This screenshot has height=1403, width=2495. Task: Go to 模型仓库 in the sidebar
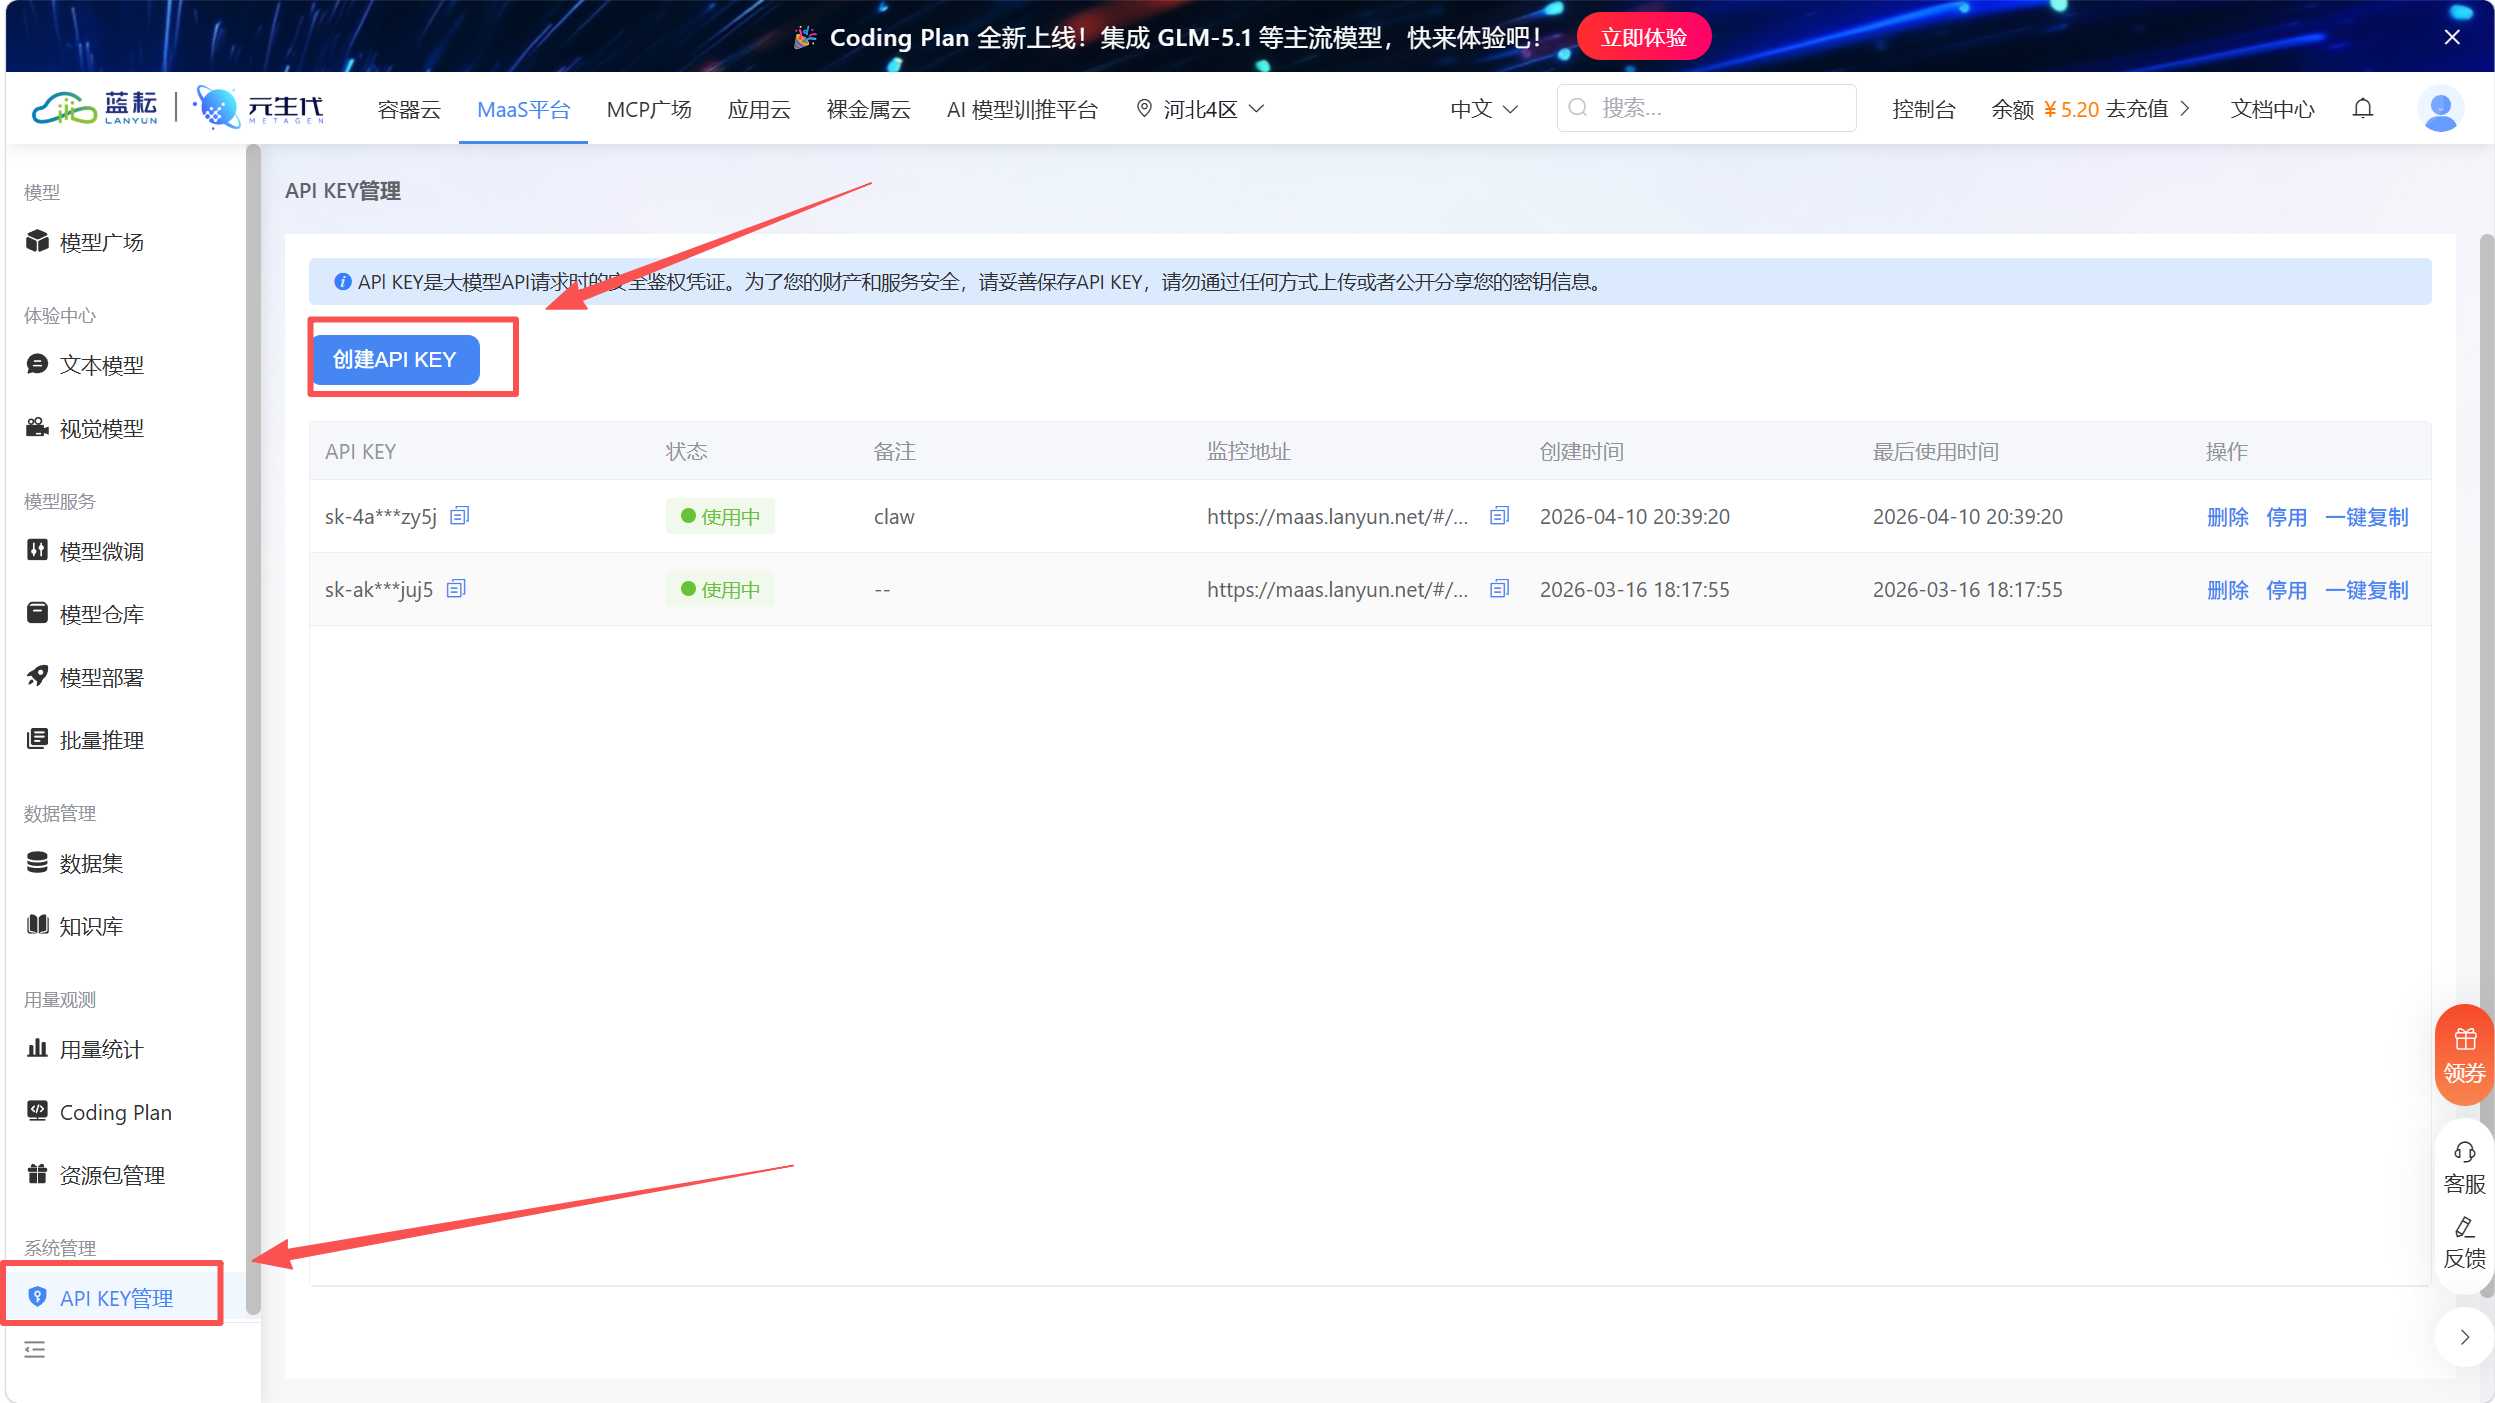click(x=85, y=614)
